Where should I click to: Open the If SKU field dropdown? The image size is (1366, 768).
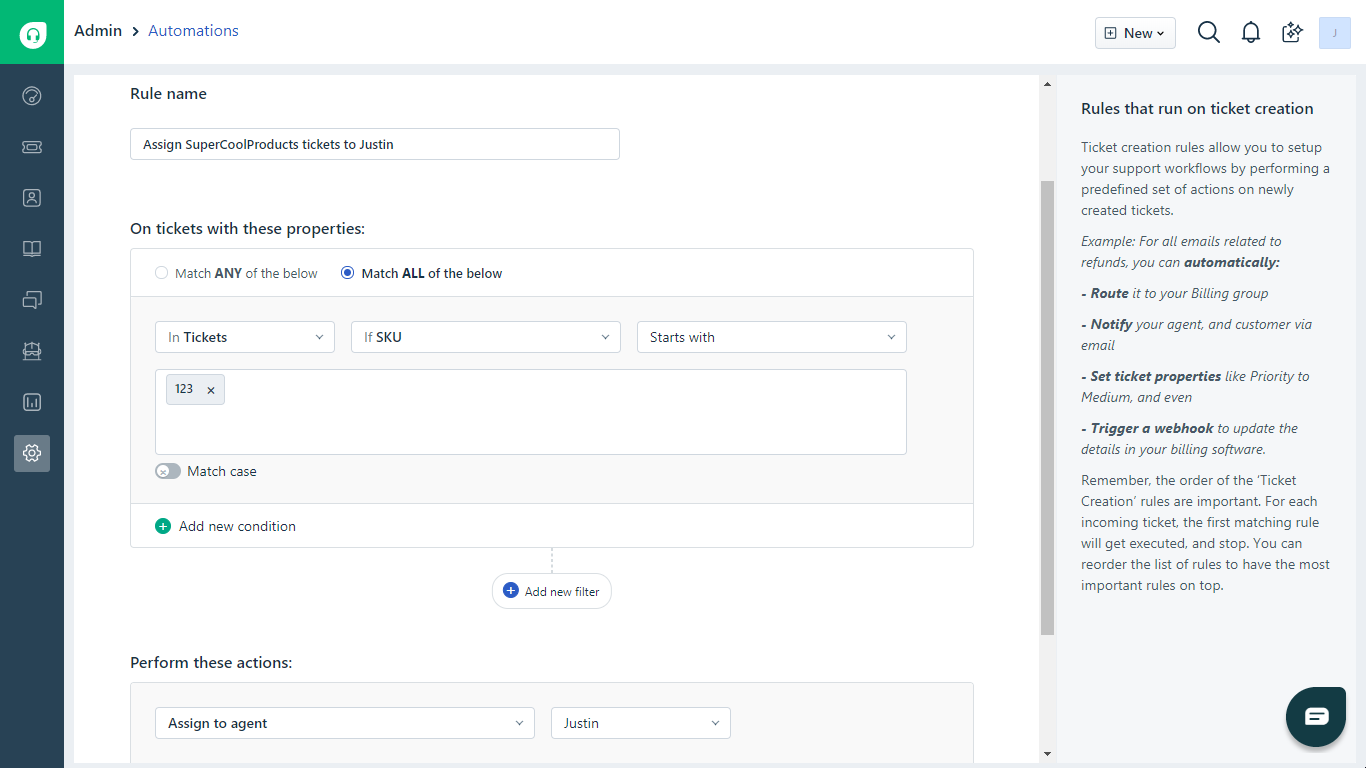pos(486,337)
